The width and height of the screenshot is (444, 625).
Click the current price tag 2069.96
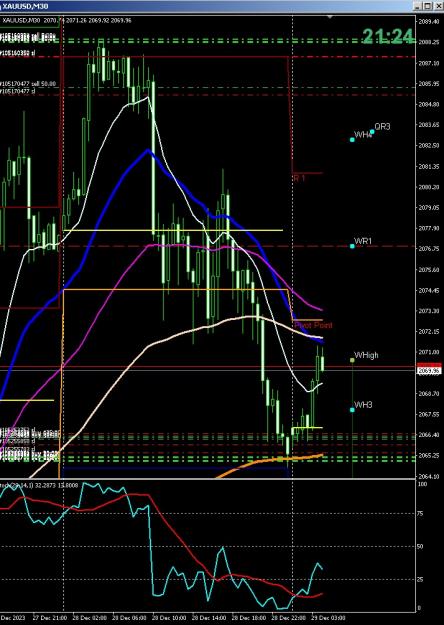[x=429, y=371]
